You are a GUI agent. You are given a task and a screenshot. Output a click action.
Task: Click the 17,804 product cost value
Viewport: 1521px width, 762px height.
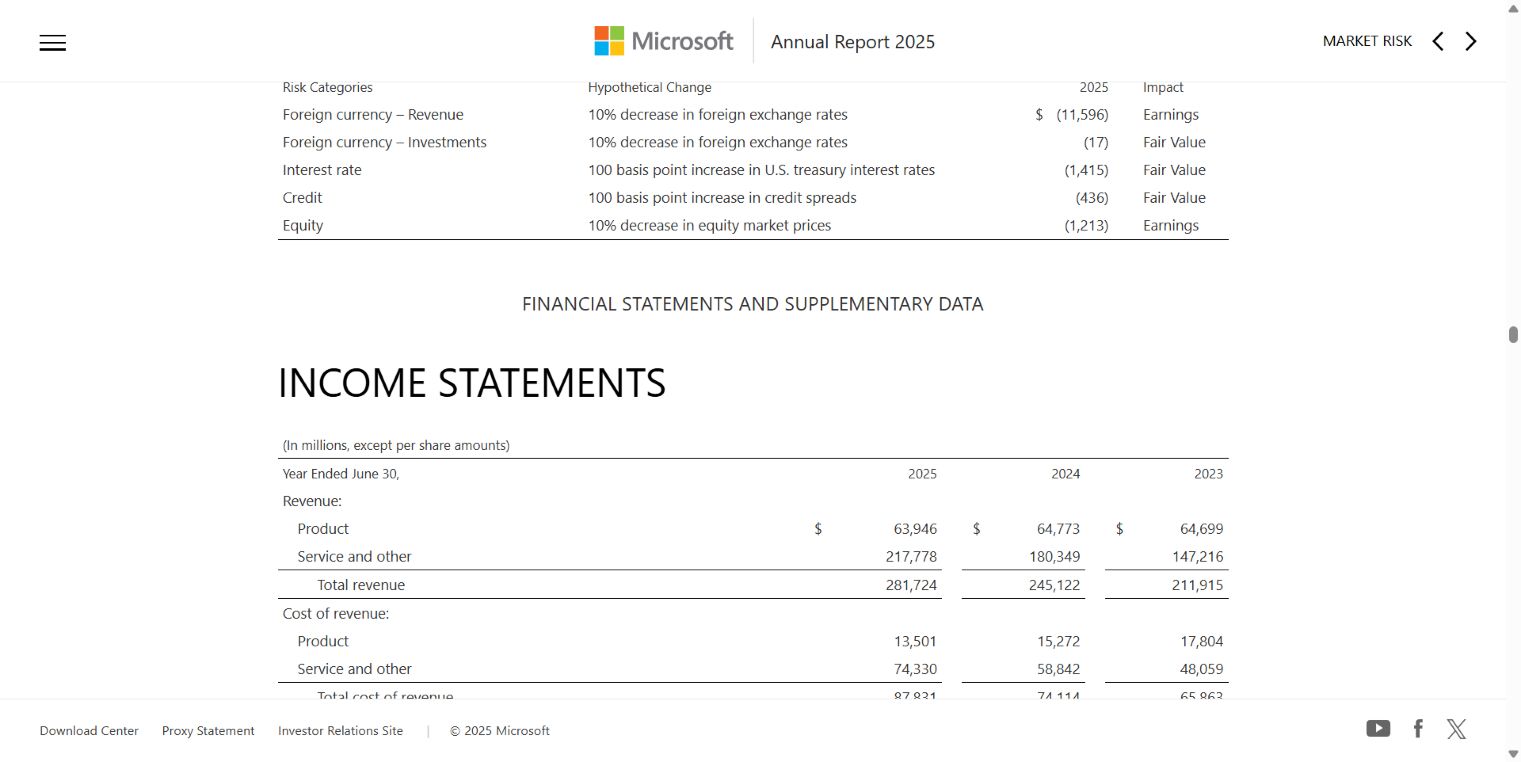pos(1201,642)
